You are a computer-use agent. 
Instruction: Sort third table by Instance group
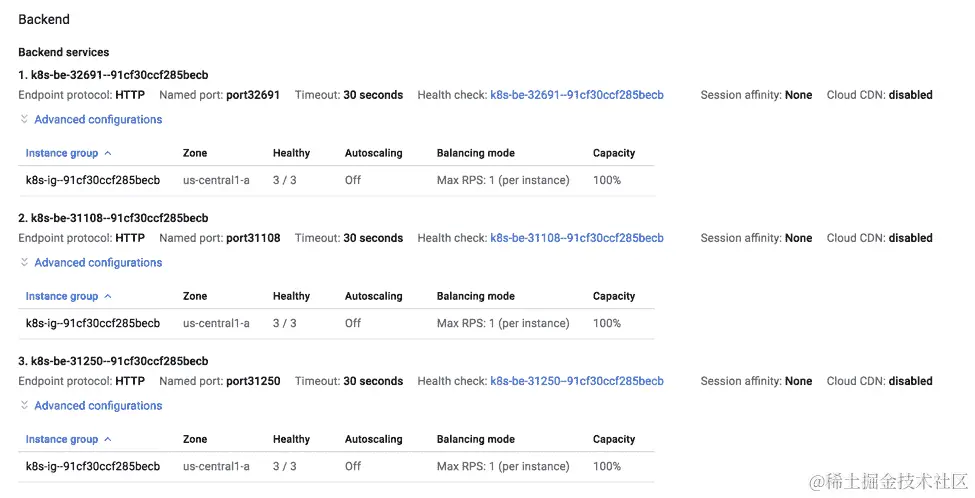click(62, 440)
